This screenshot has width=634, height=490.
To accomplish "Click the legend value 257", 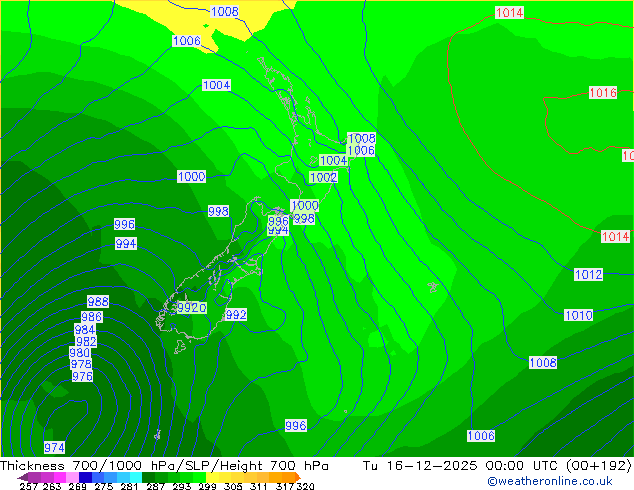I will pyautogui.click(x=28, y=486).
